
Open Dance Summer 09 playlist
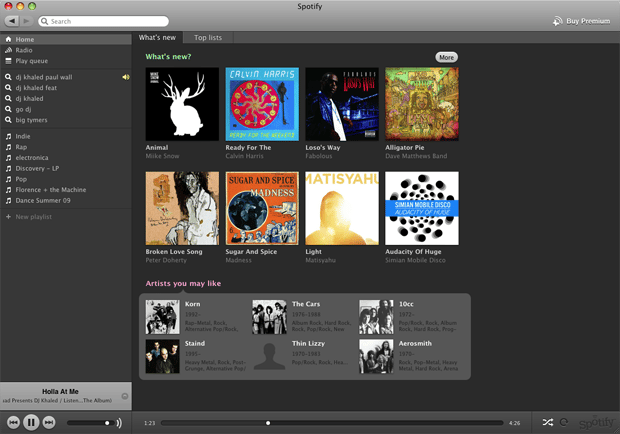point(66,200)
